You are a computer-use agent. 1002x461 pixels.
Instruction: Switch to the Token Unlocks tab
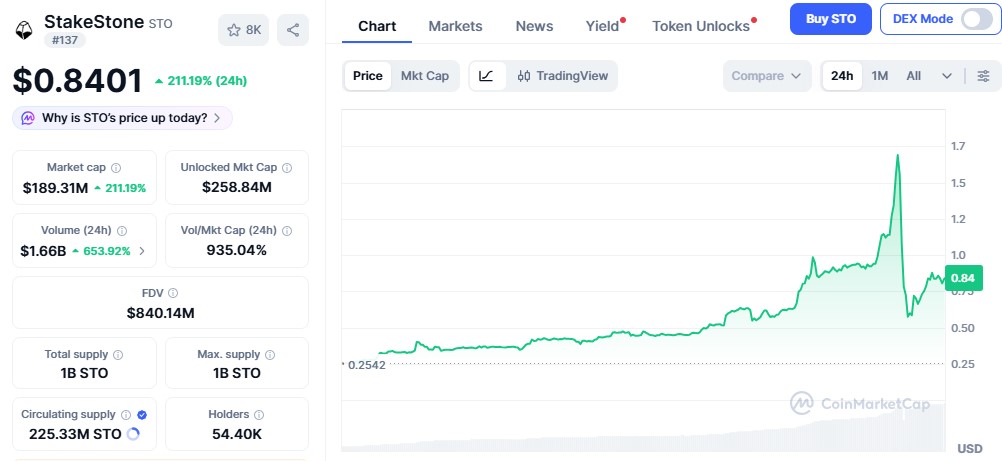tap(701, 26)
